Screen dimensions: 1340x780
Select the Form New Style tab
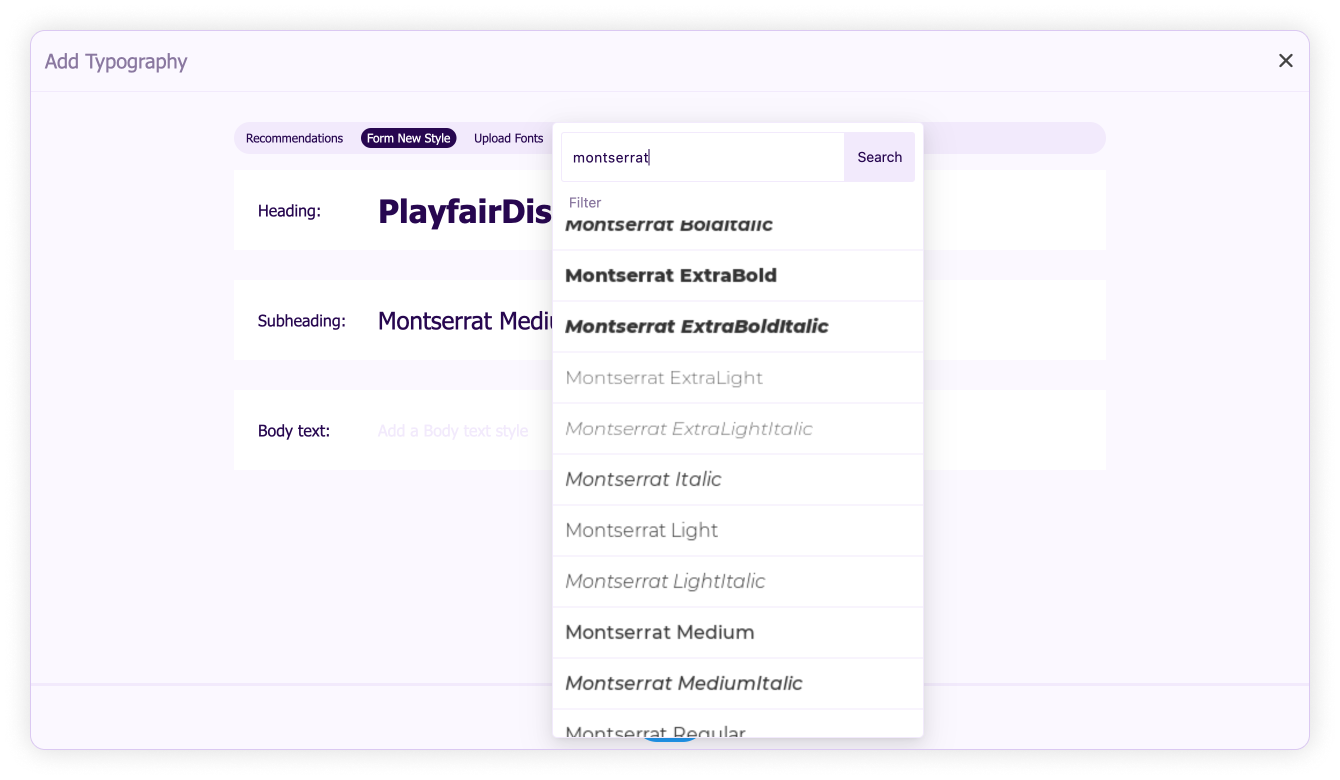click(x=408, y=138)
